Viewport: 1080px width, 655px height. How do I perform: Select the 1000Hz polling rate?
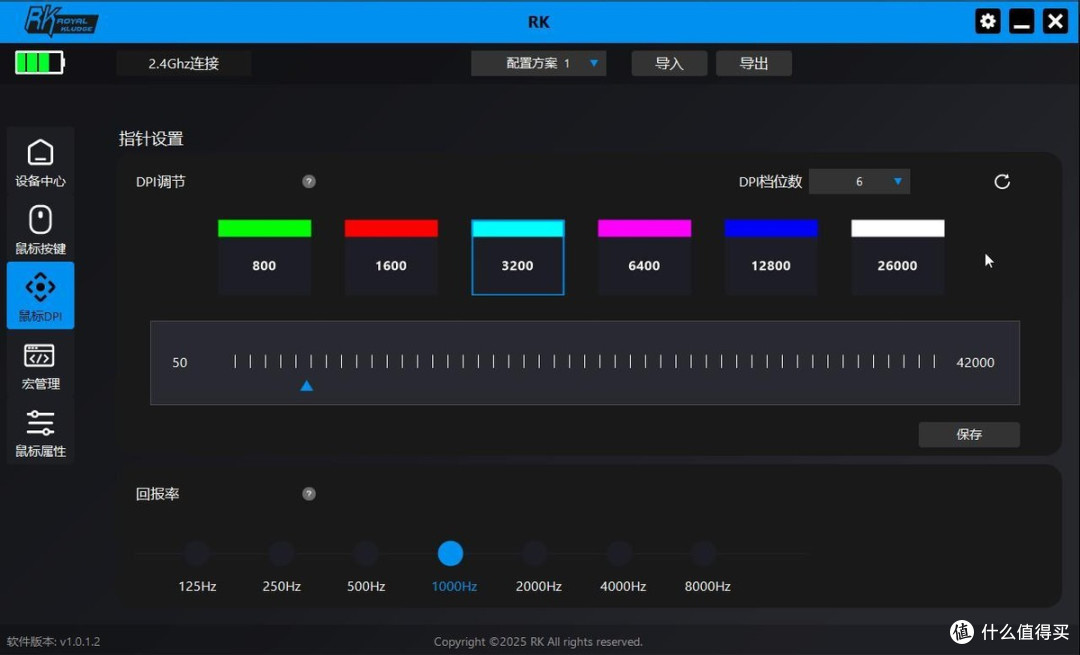450,553
